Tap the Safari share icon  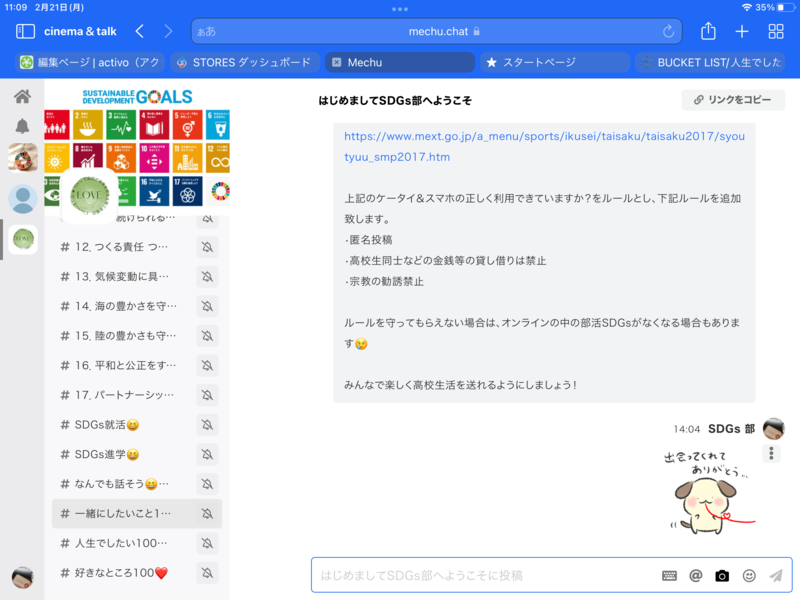pyautogui.click(x=708, y=31)
